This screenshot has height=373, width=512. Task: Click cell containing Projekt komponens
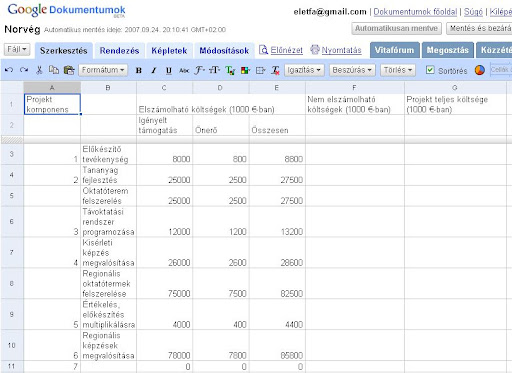tap(52, 104)
